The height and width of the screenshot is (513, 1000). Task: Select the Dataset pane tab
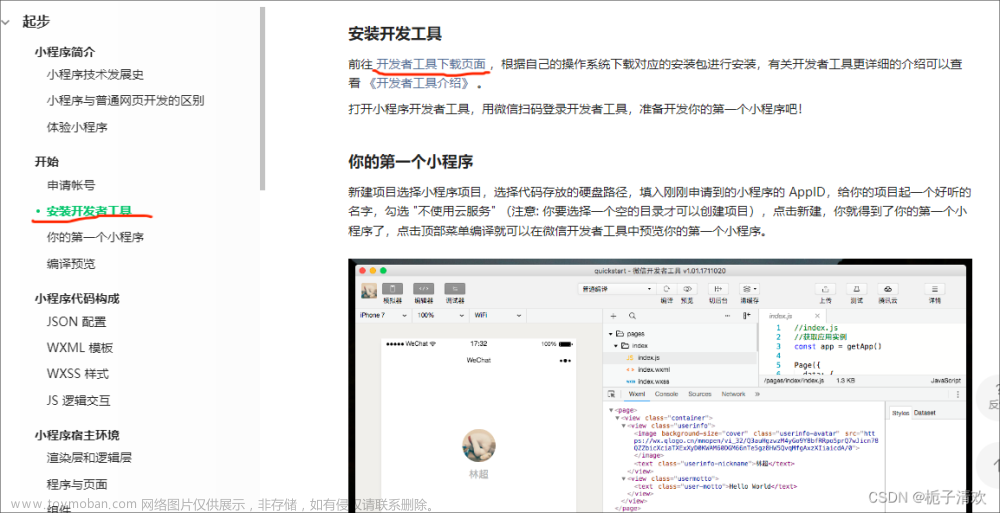925,413
